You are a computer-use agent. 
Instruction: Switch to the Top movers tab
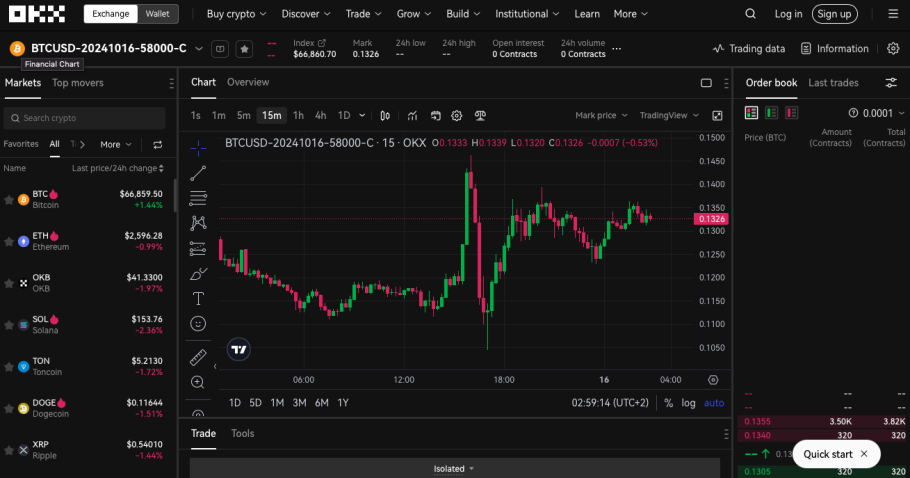coord(78,83)
